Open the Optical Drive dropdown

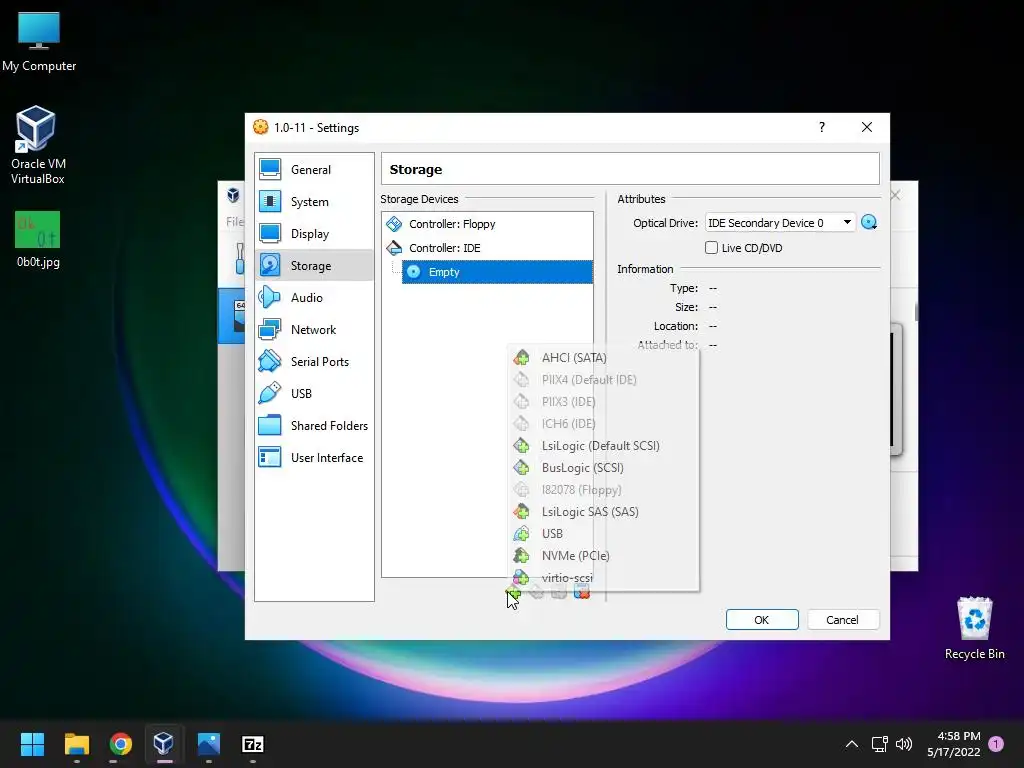(x=780, y=223)
